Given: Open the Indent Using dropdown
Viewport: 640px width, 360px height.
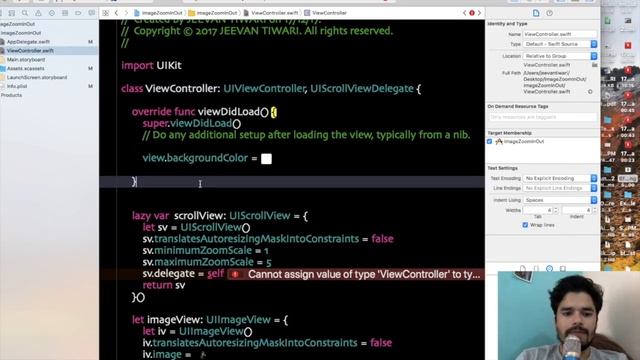Looking at the screenshot, I should coord(560,200).
